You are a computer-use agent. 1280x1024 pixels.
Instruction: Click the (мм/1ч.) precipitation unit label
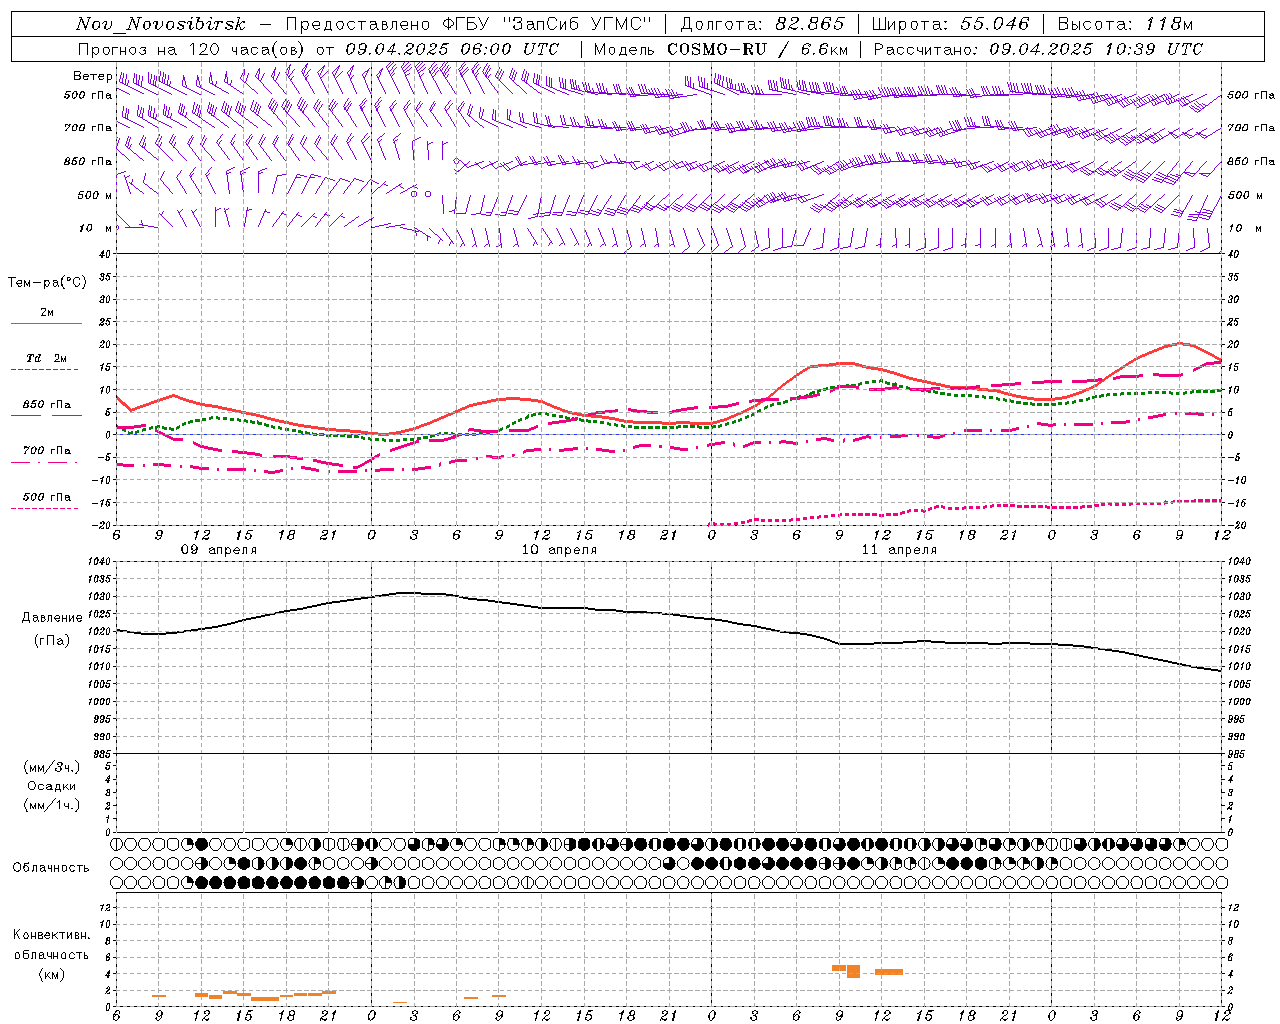(x=52, y=805)
